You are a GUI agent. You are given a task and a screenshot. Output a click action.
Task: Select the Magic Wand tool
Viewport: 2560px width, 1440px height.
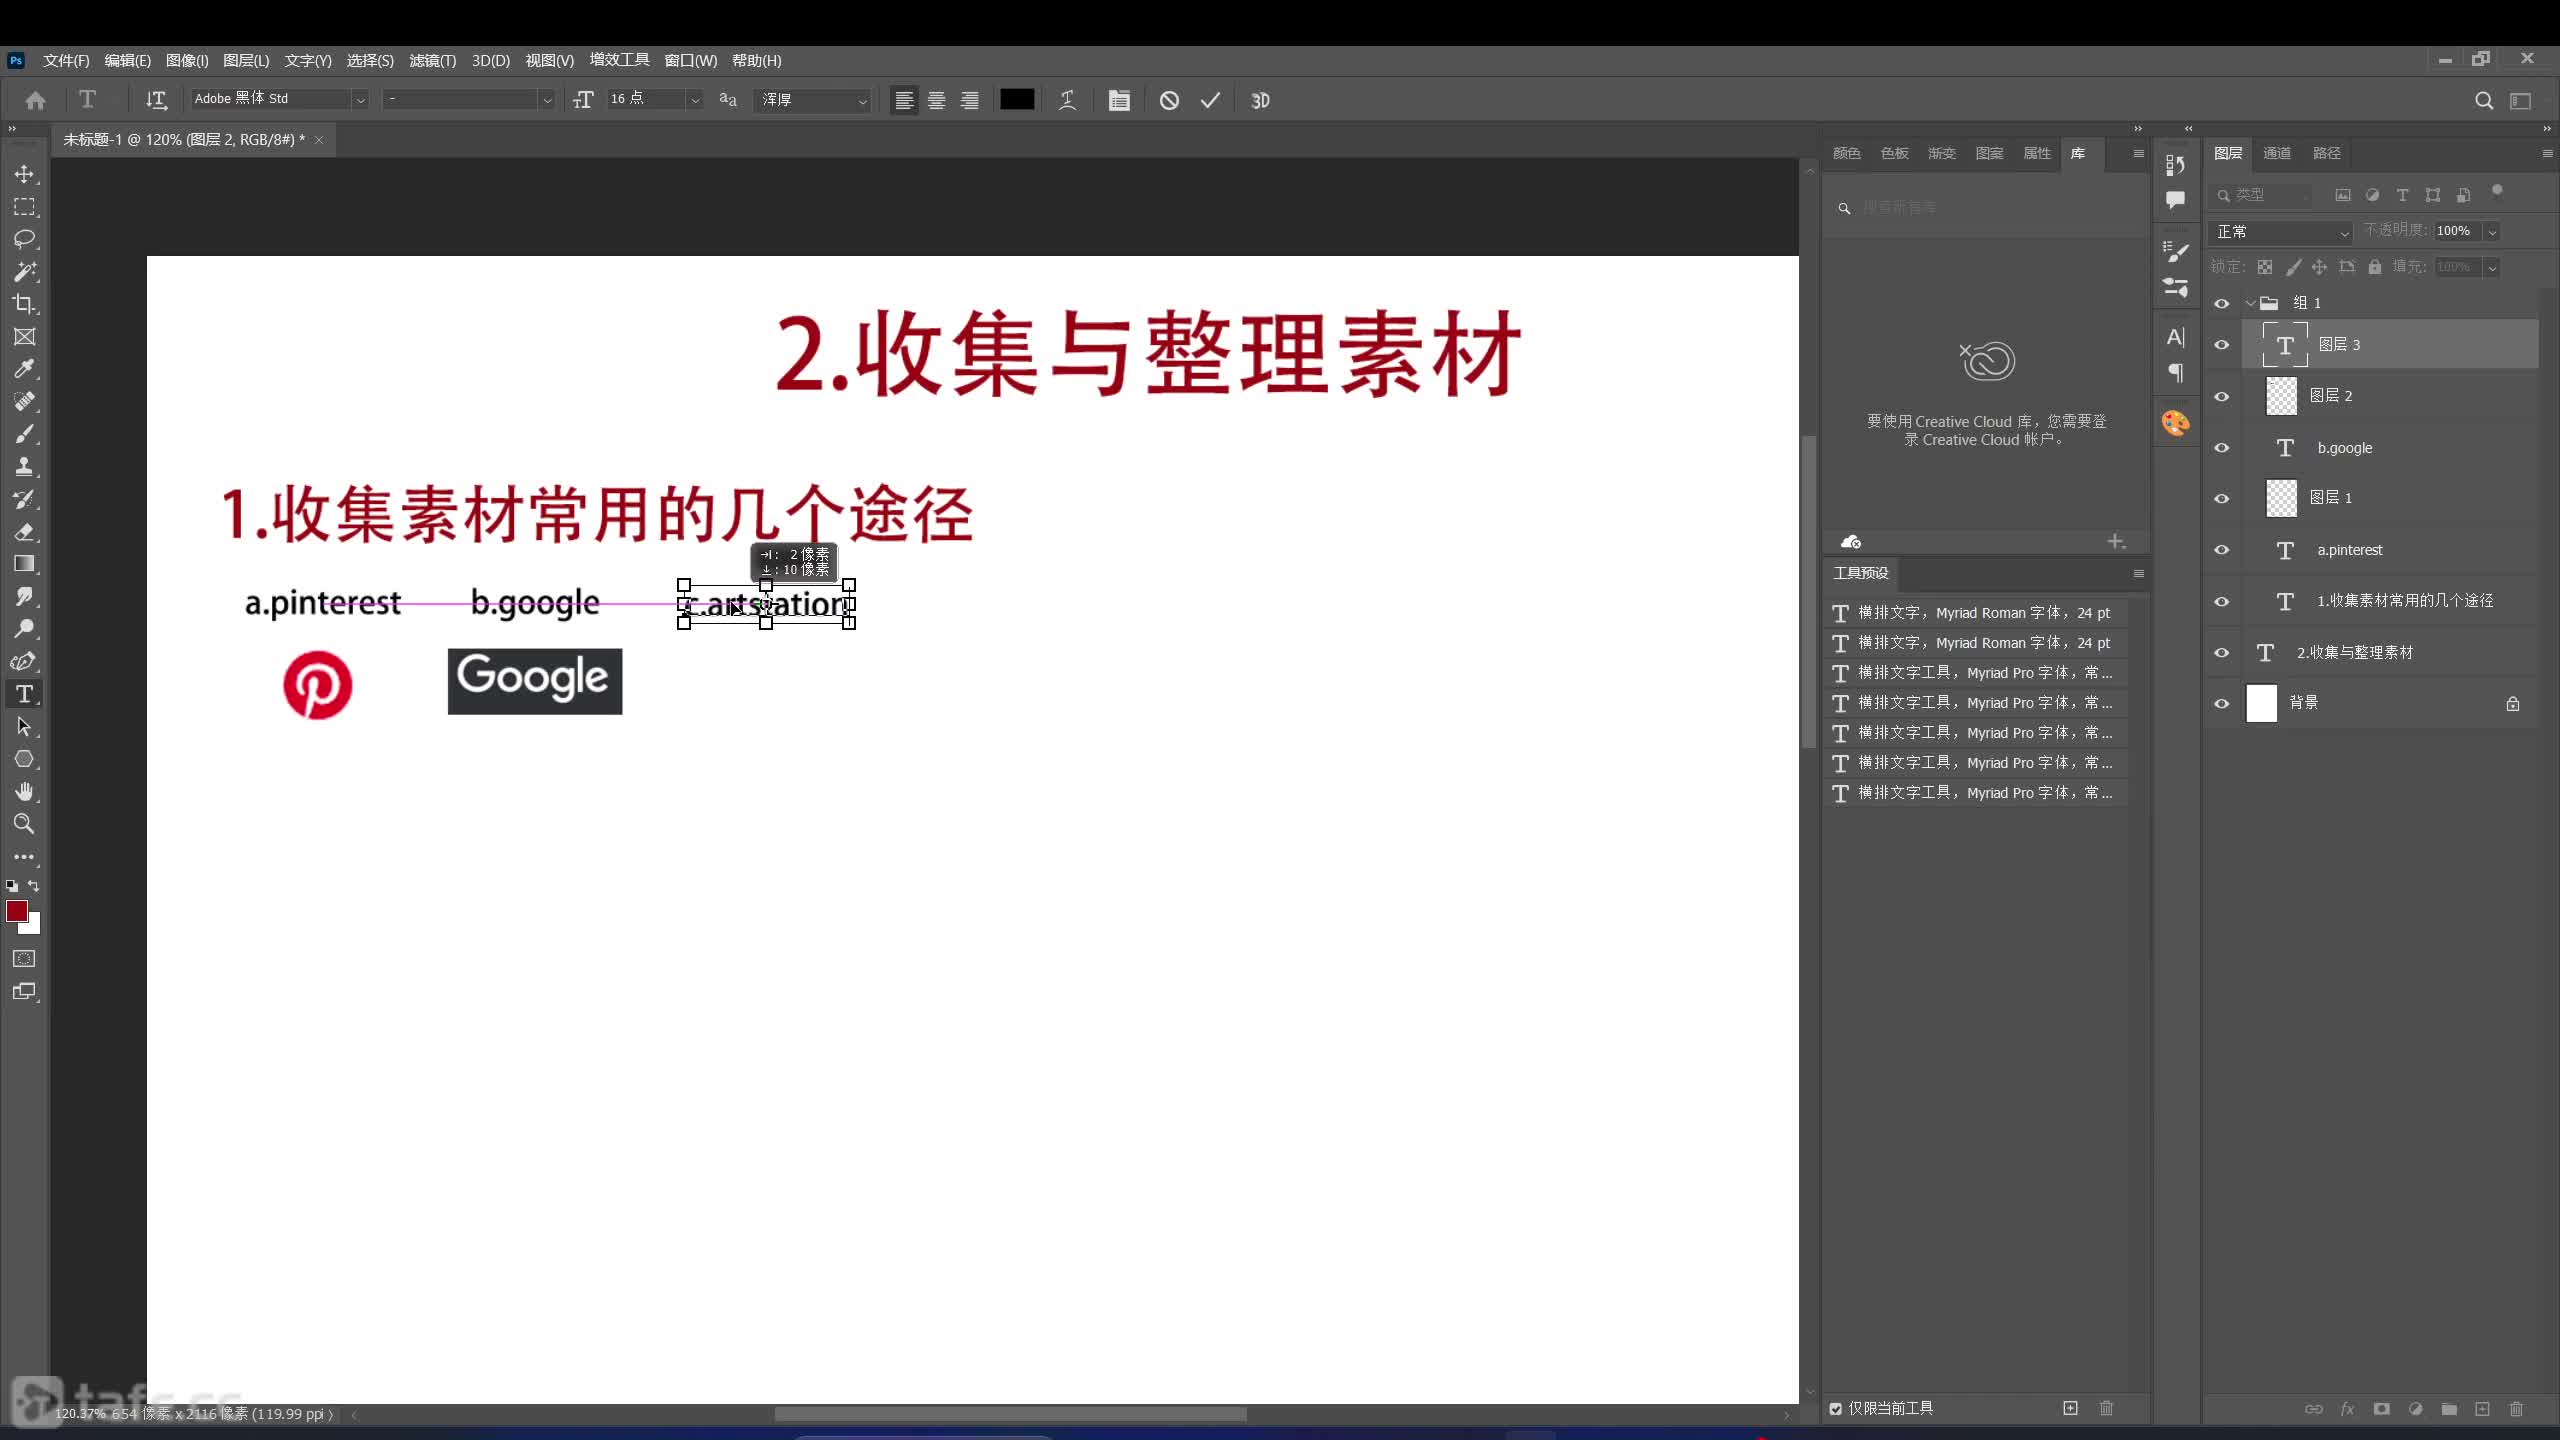pos(24,272)
